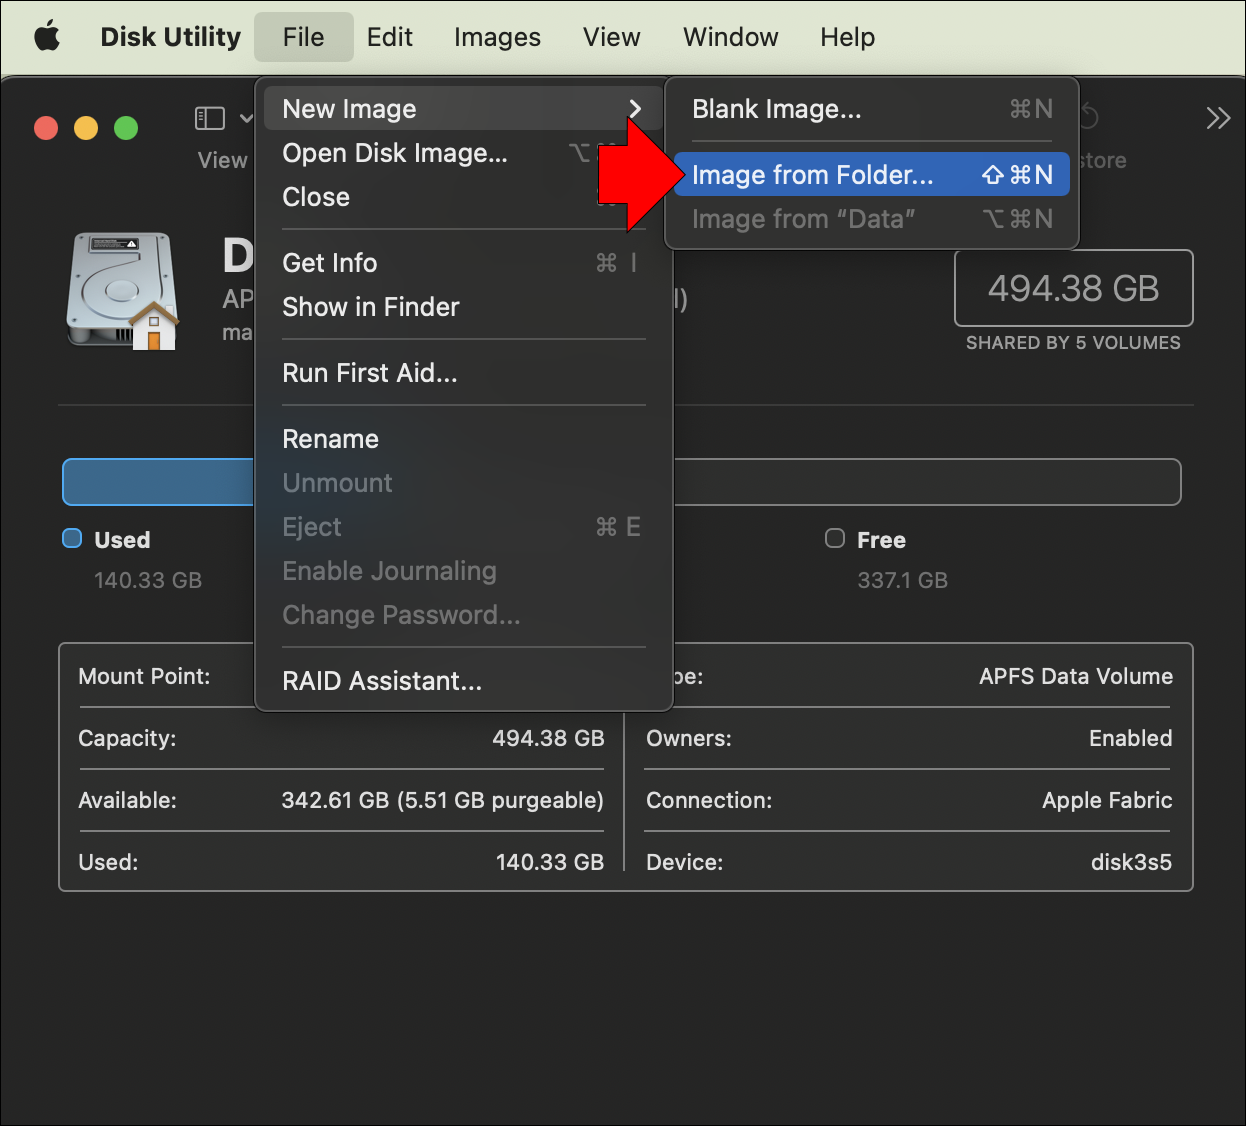The height and width of the screenshot is (1126, 1246).
Task: Click the sidebar View toggle icon
Action: pos(209,119)
